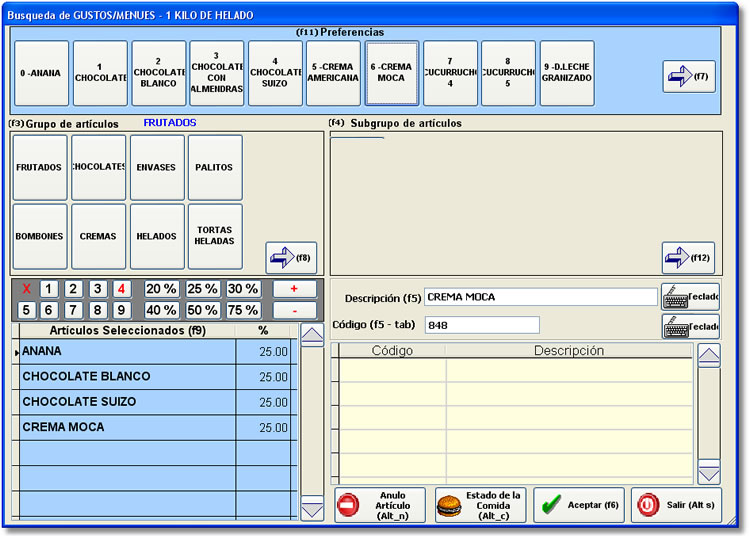Click into the Descripción text field
The image size is (750, 539).
click(540, 297)
